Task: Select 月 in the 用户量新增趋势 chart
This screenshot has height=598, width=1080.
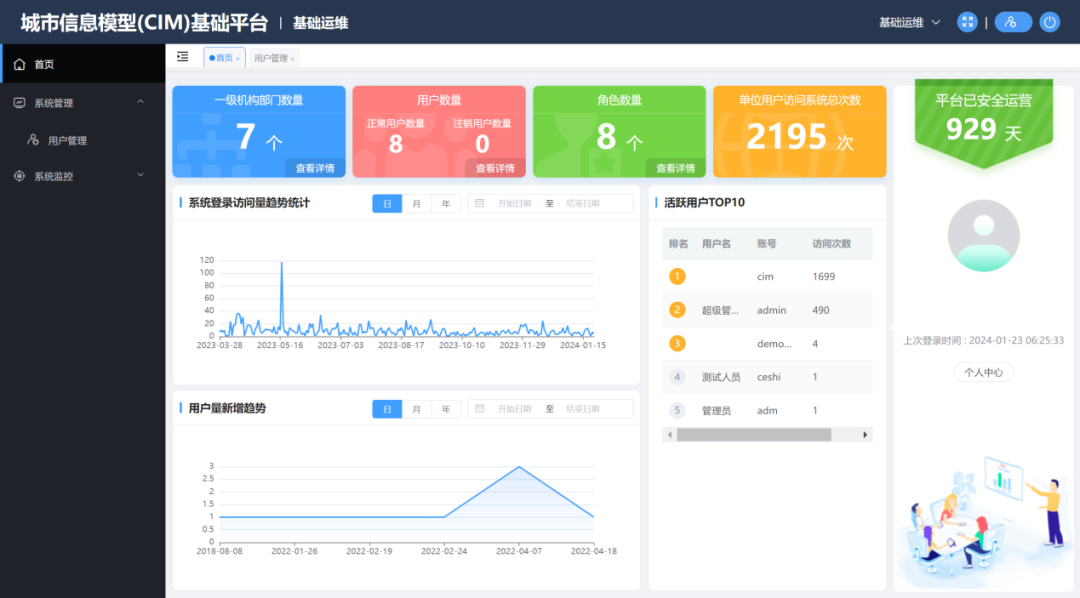Action: click(417, 409)
